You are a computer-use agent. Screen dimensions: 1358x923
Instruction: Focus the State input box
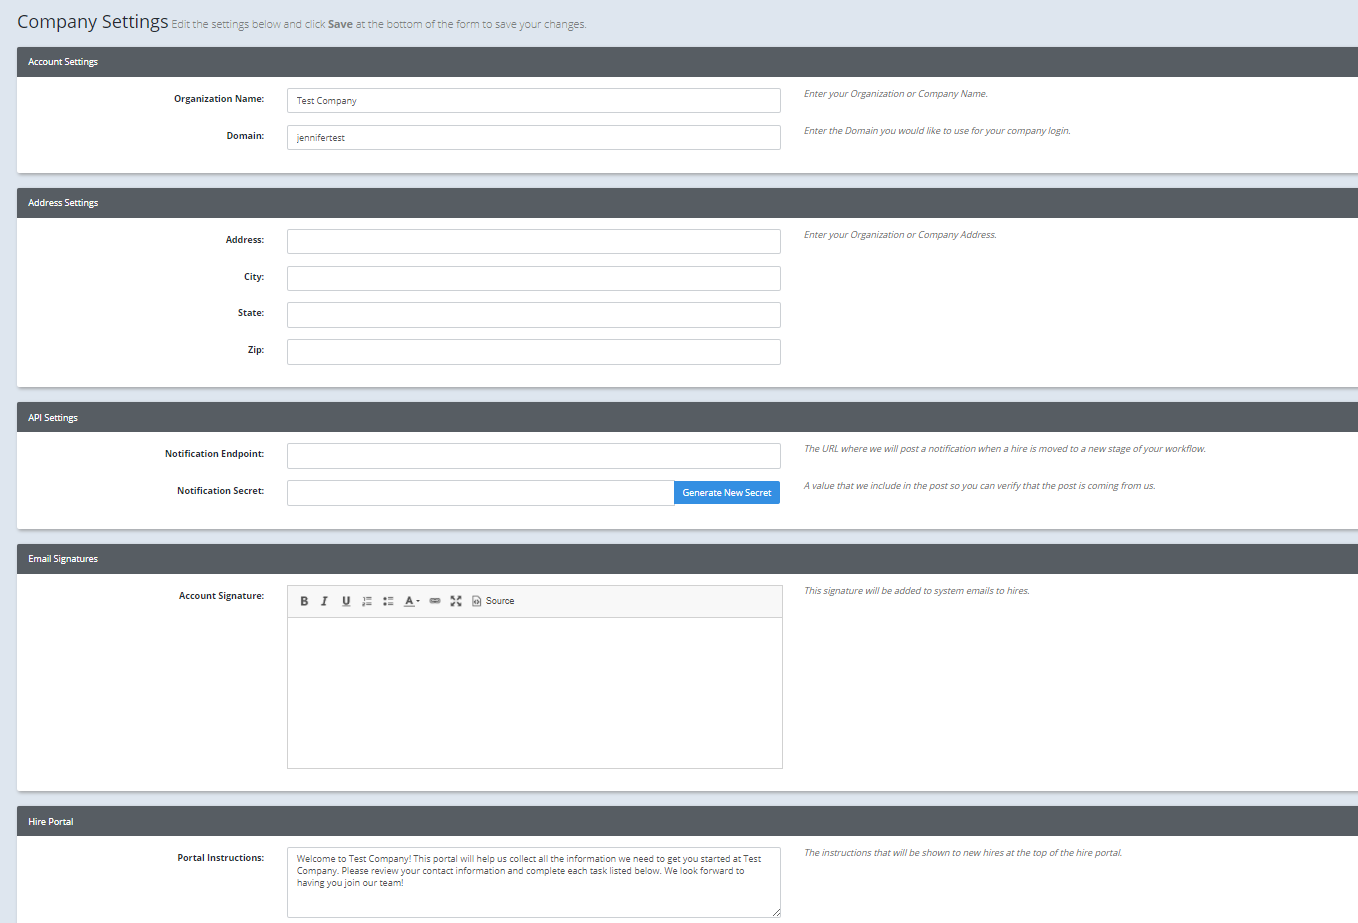coord(534,315)
